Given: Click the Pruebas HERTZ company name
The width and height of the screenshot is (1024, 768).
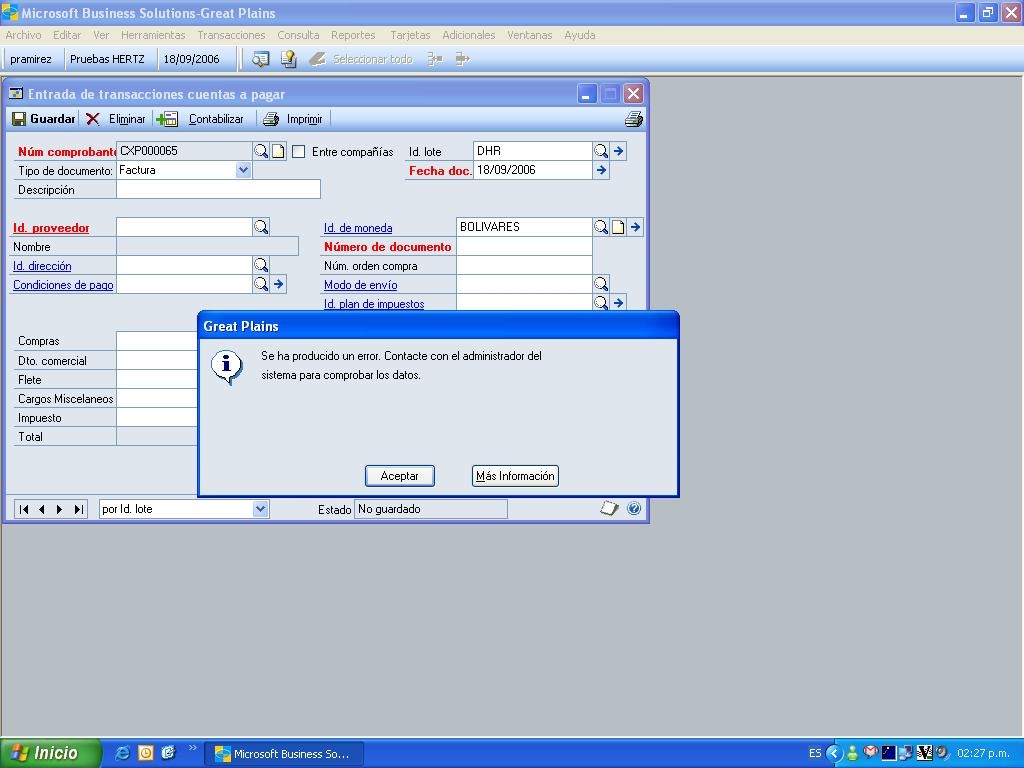Looking at the screenshot, I should [107, 59].
